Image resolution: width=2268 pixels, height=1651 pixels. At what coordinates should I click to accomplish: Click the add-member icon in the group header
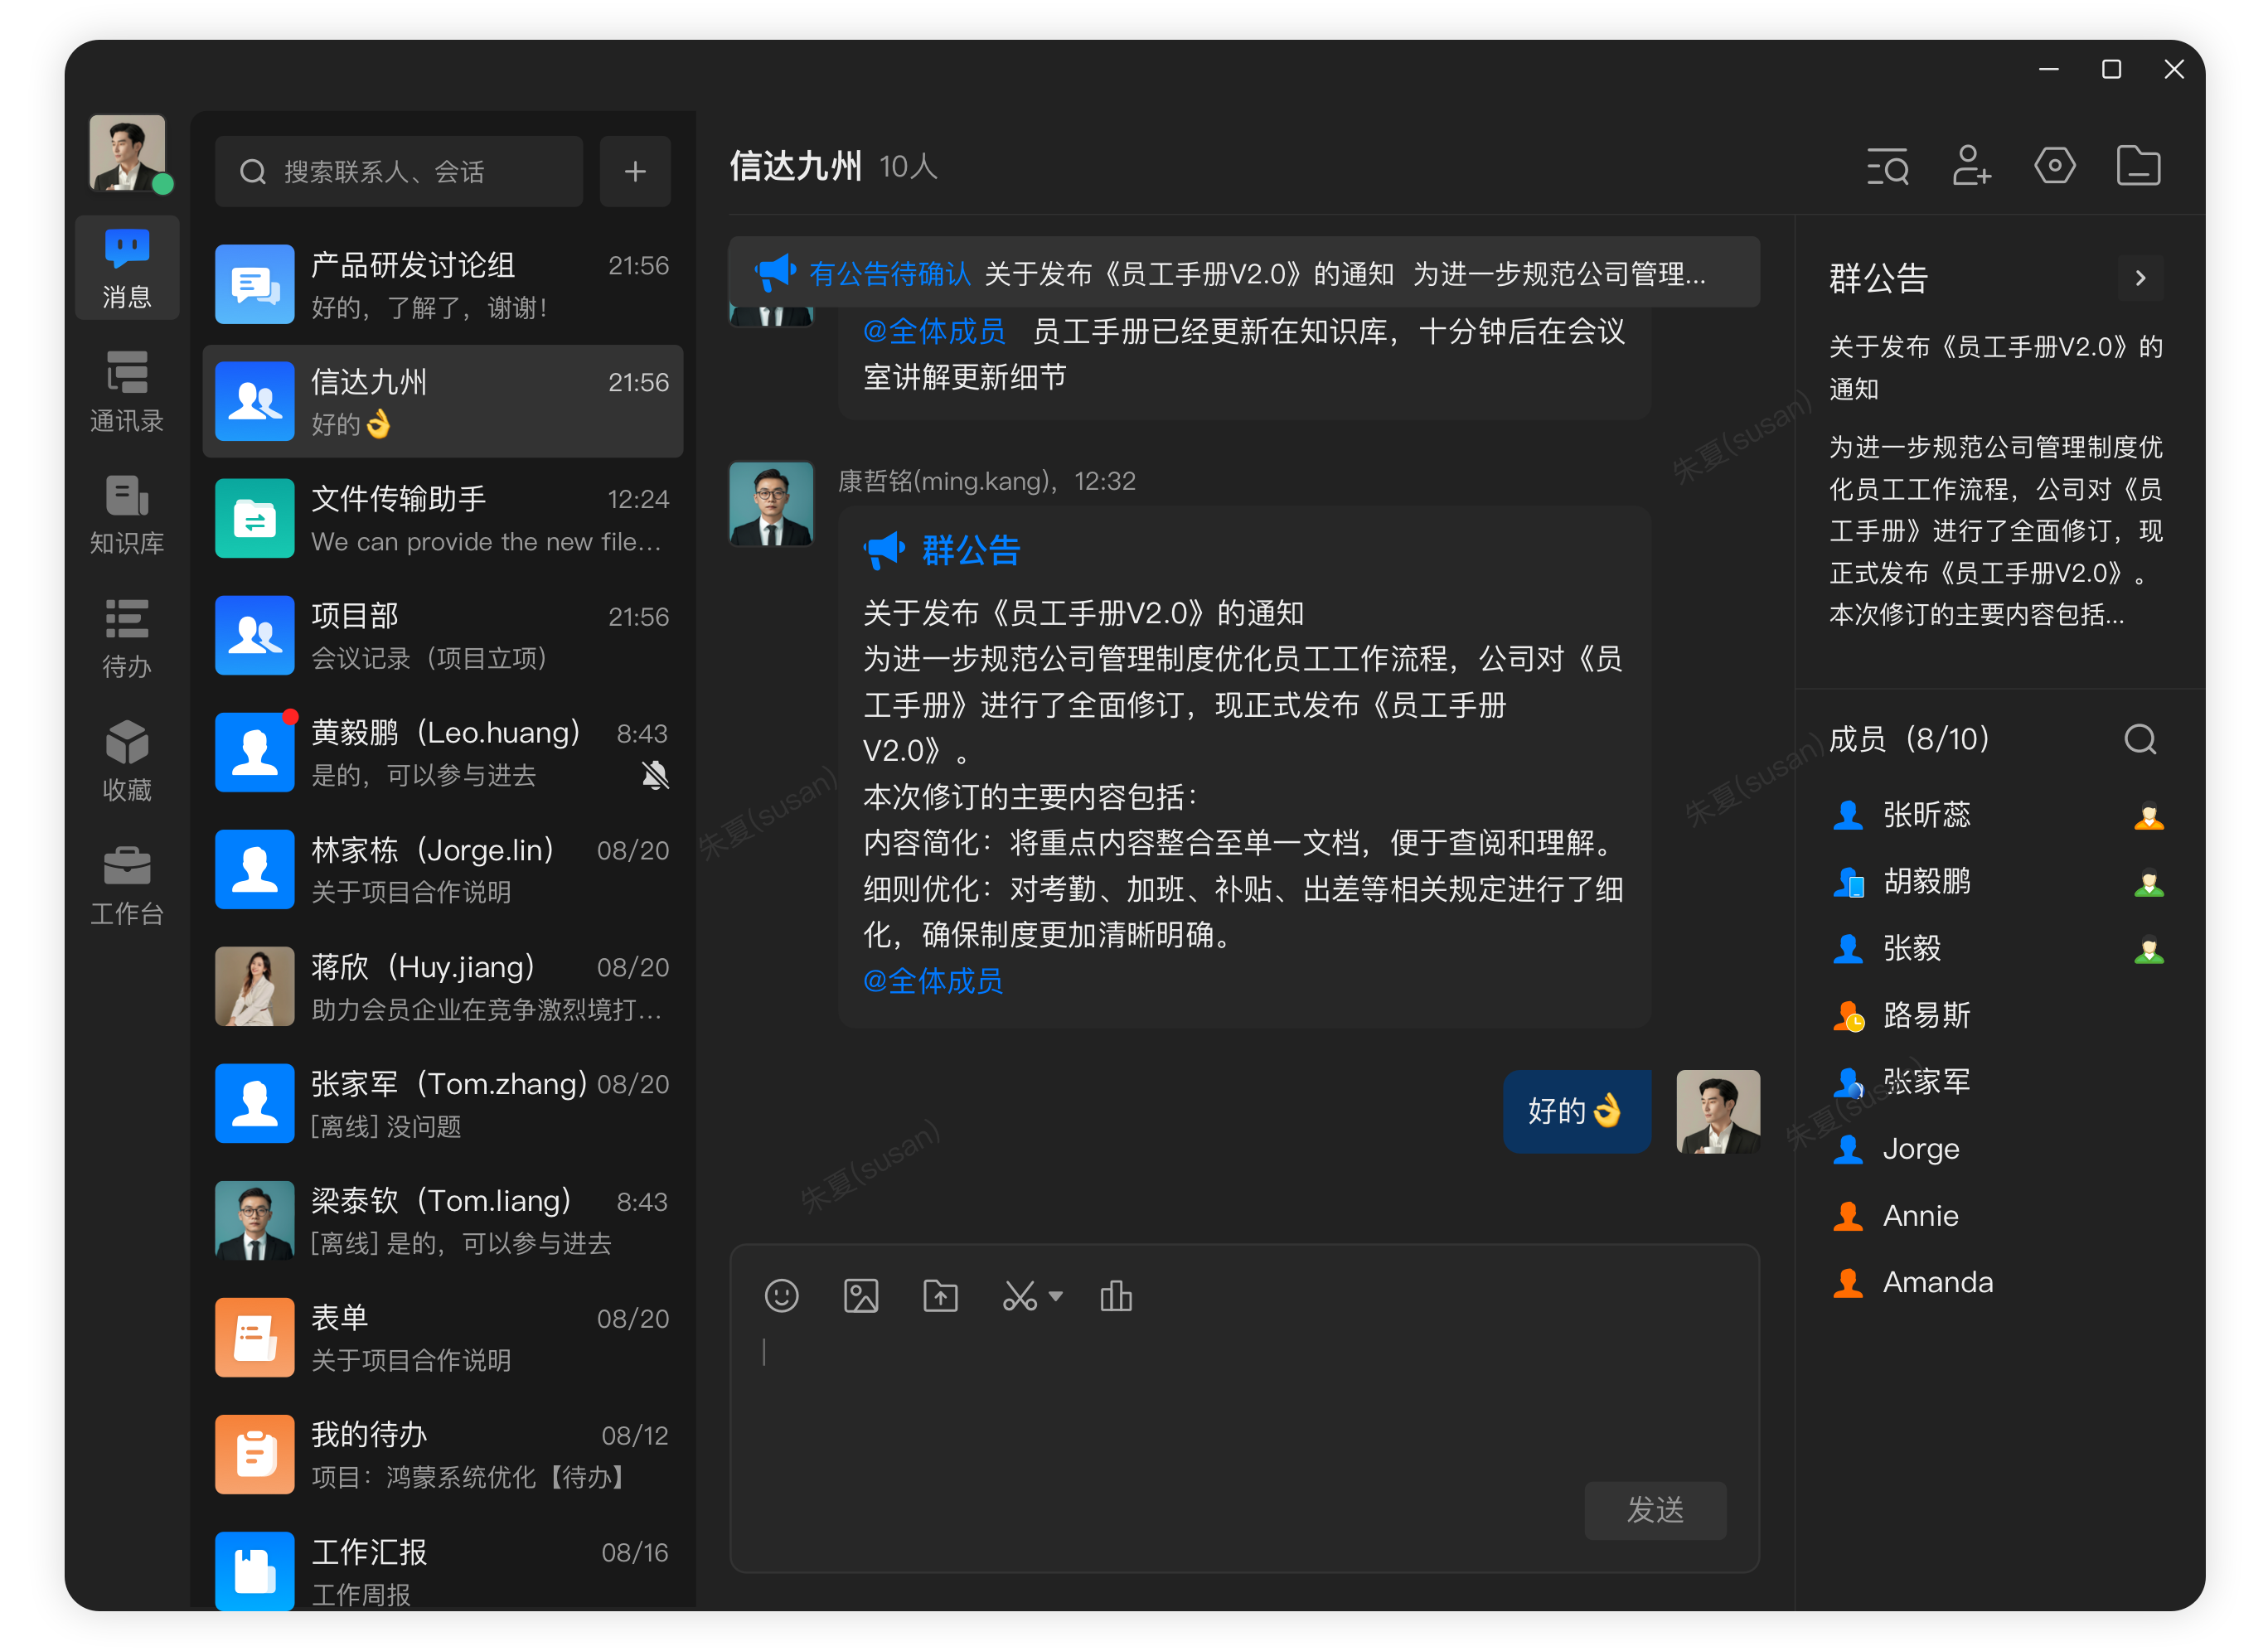click(1971, 167)
